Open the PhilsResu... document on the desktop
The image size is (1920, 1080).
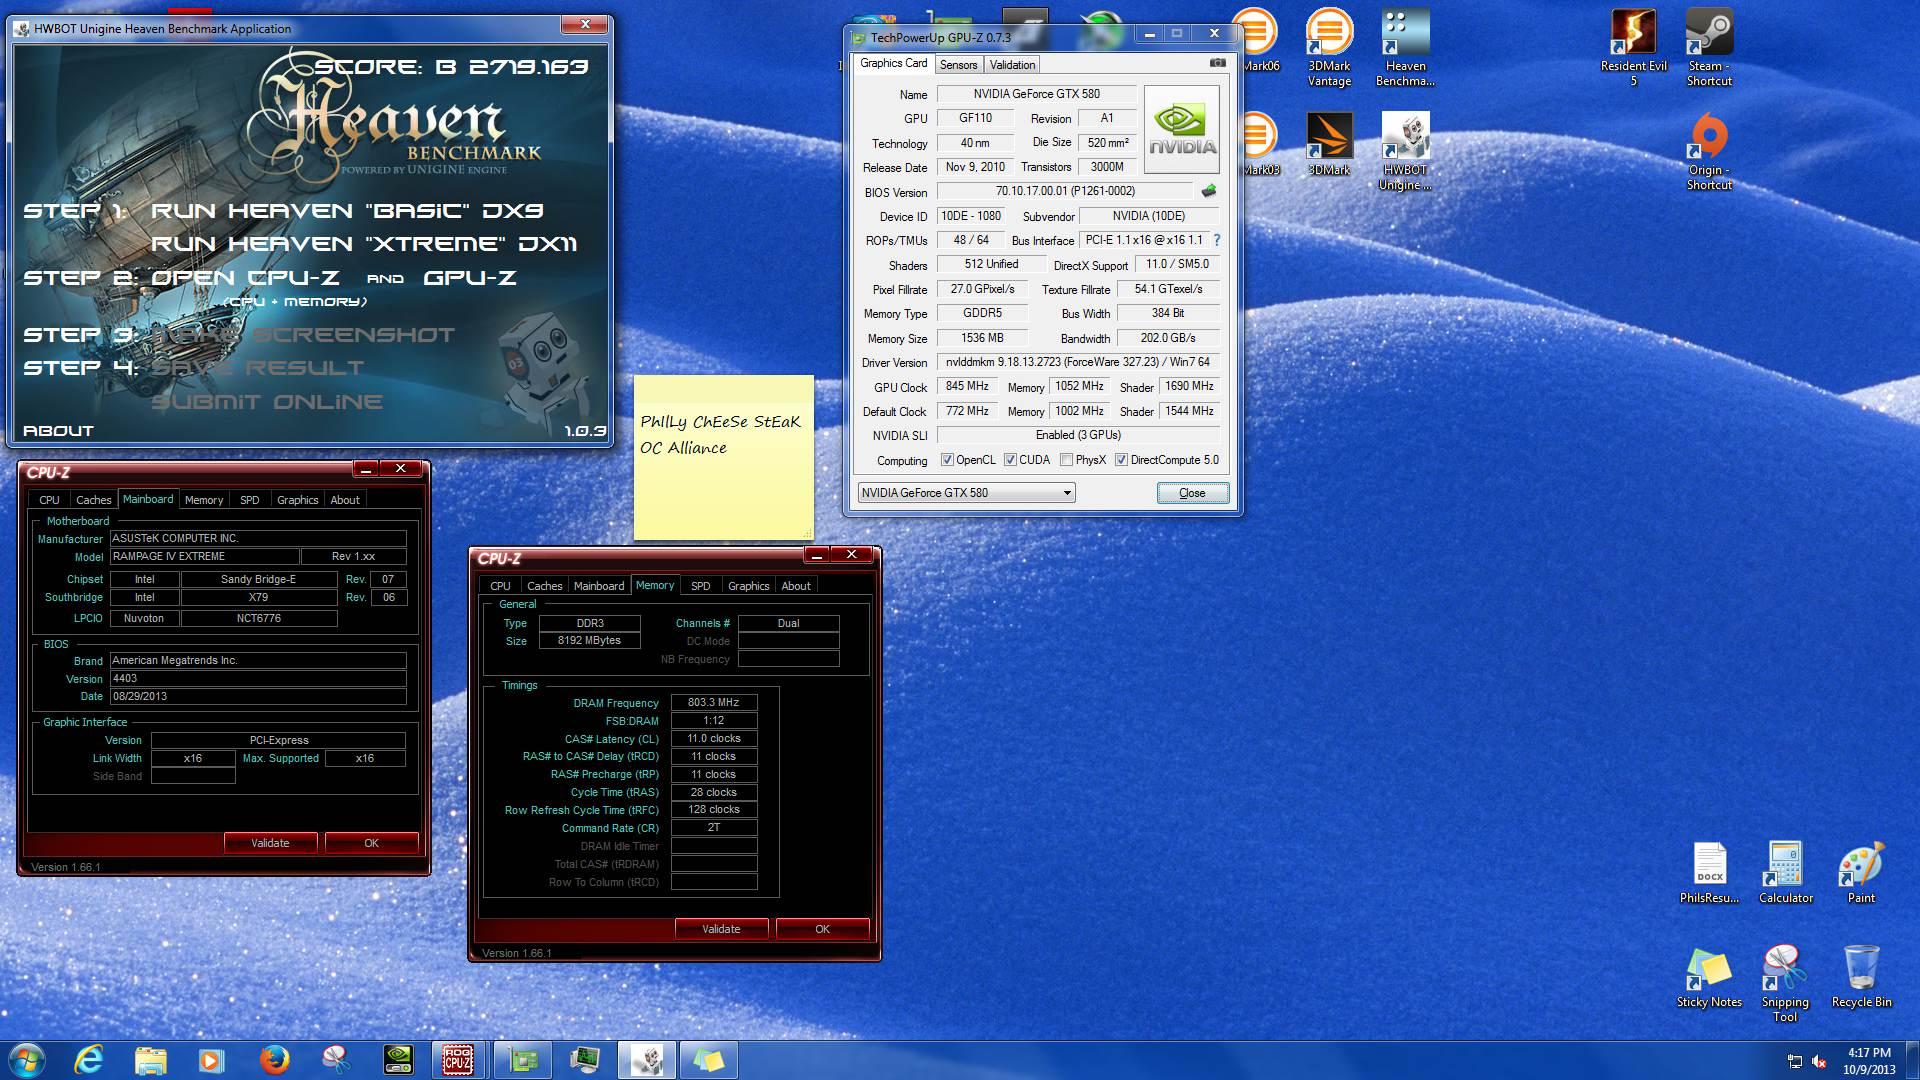tap(1709, 873)
